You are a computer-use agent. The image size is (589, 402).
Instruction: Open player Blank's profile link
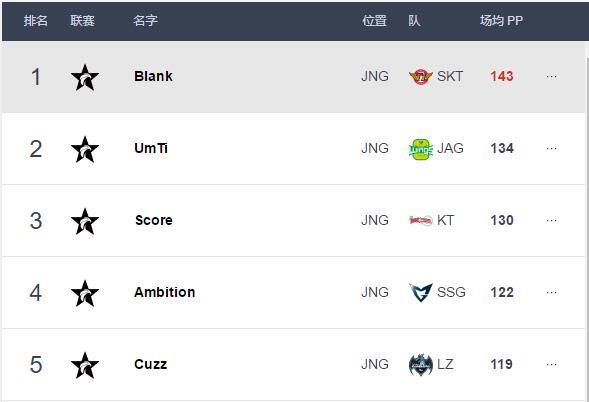pos(153,76)
